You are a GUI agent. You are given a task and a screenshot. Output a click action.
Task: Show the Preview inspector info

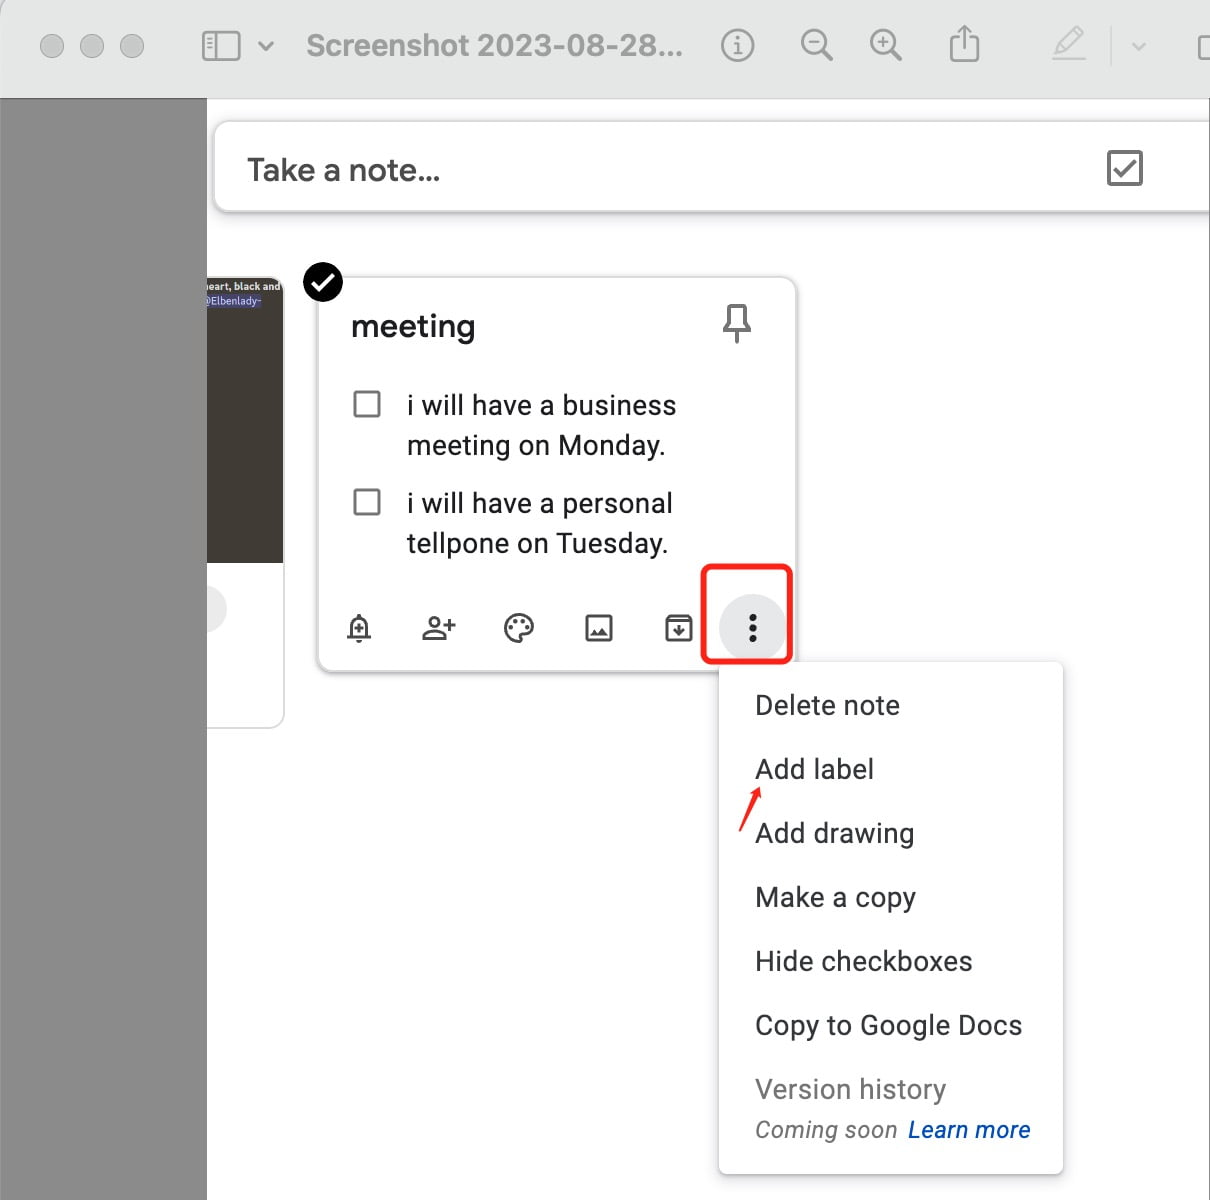(738, 45)
